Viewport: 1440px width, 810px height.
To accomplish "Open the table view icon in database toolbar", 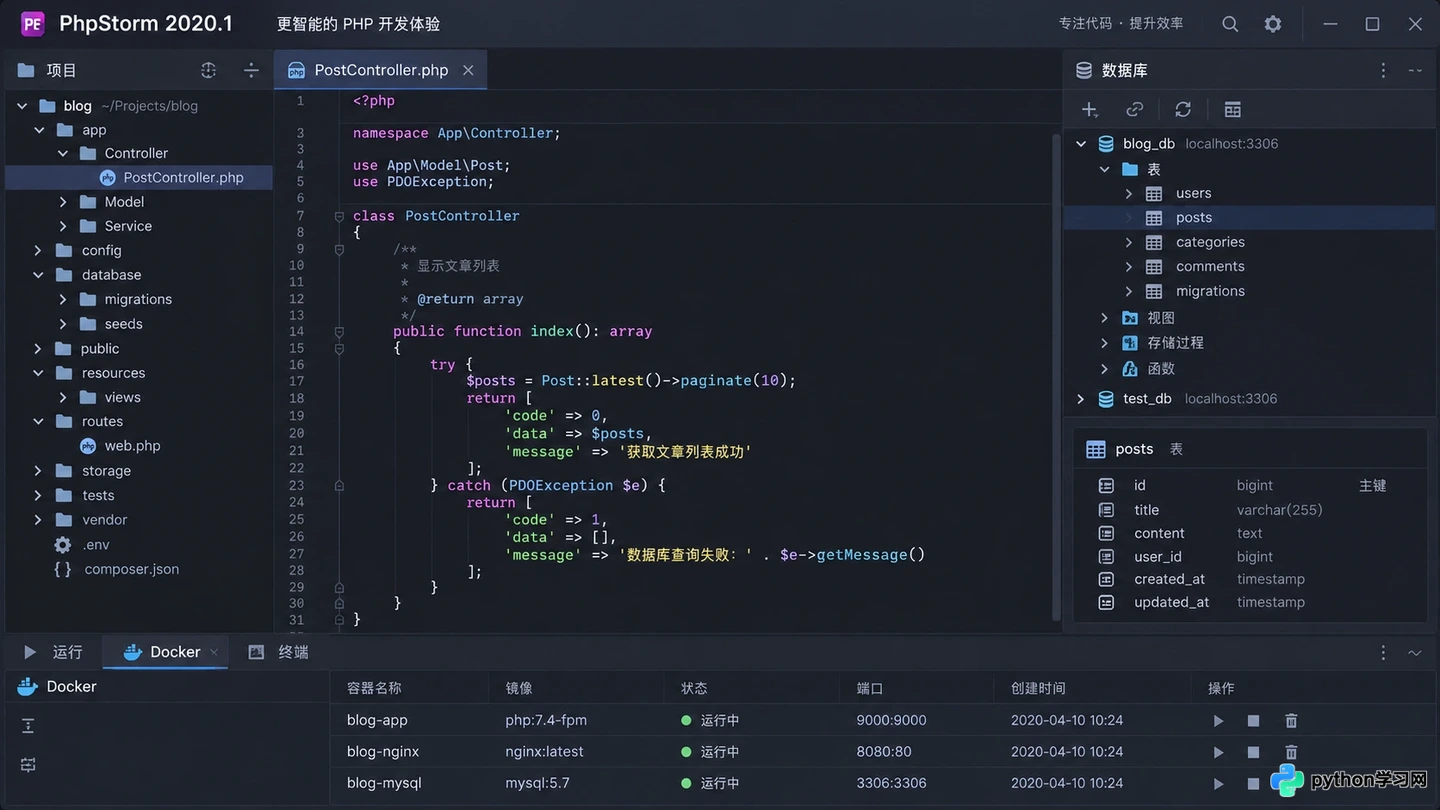I will [x=1233, y=109].
